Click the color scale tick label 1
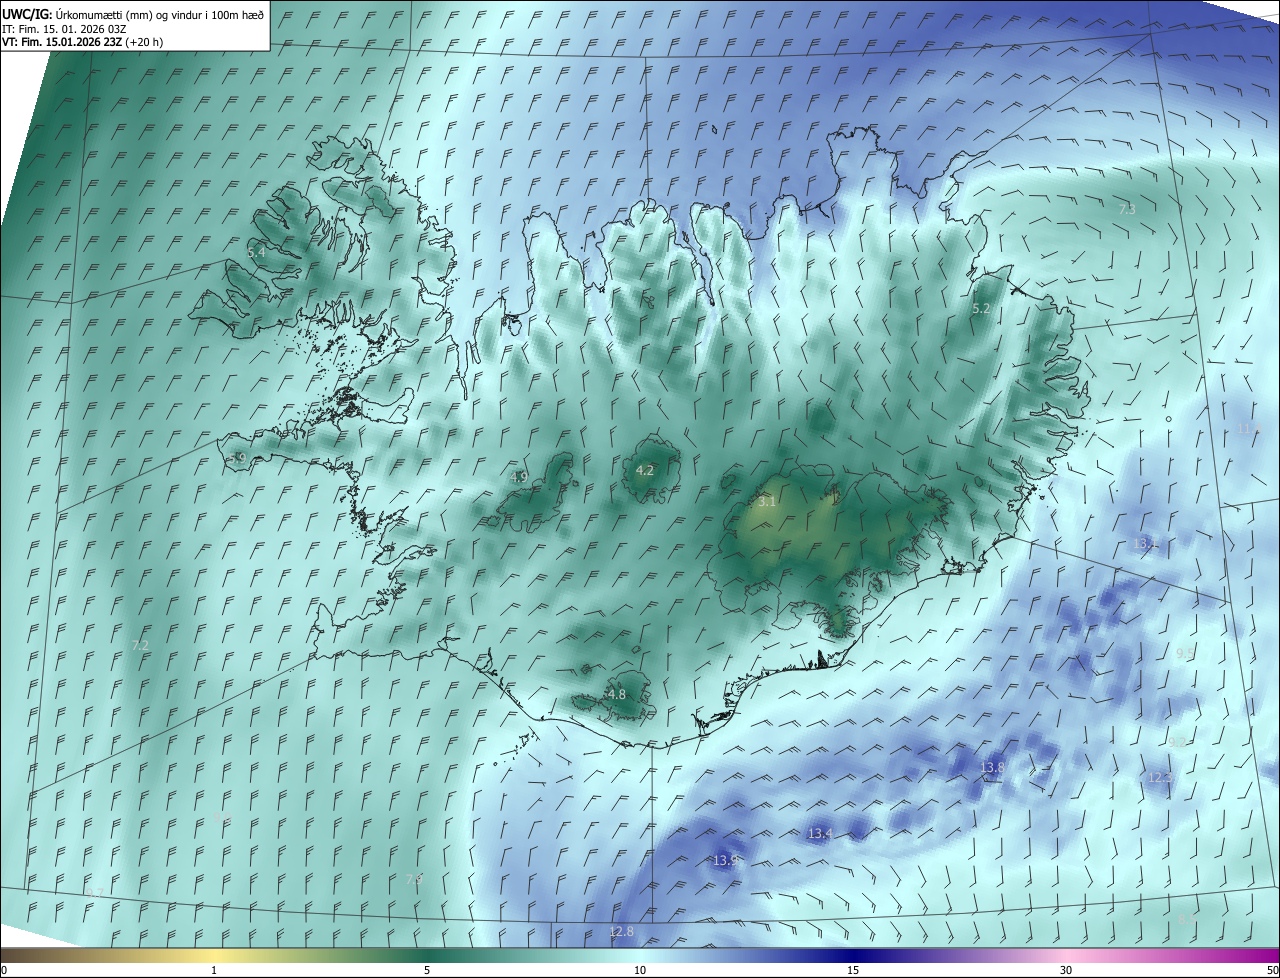 [x=214, y=970]
